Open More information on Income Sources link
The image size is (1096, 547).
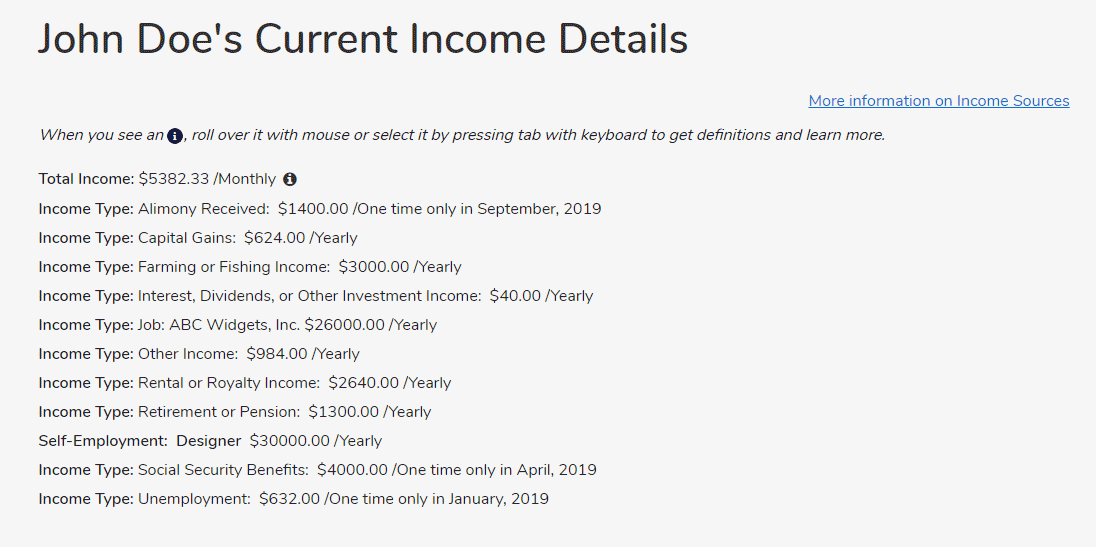tap(939, 101)
